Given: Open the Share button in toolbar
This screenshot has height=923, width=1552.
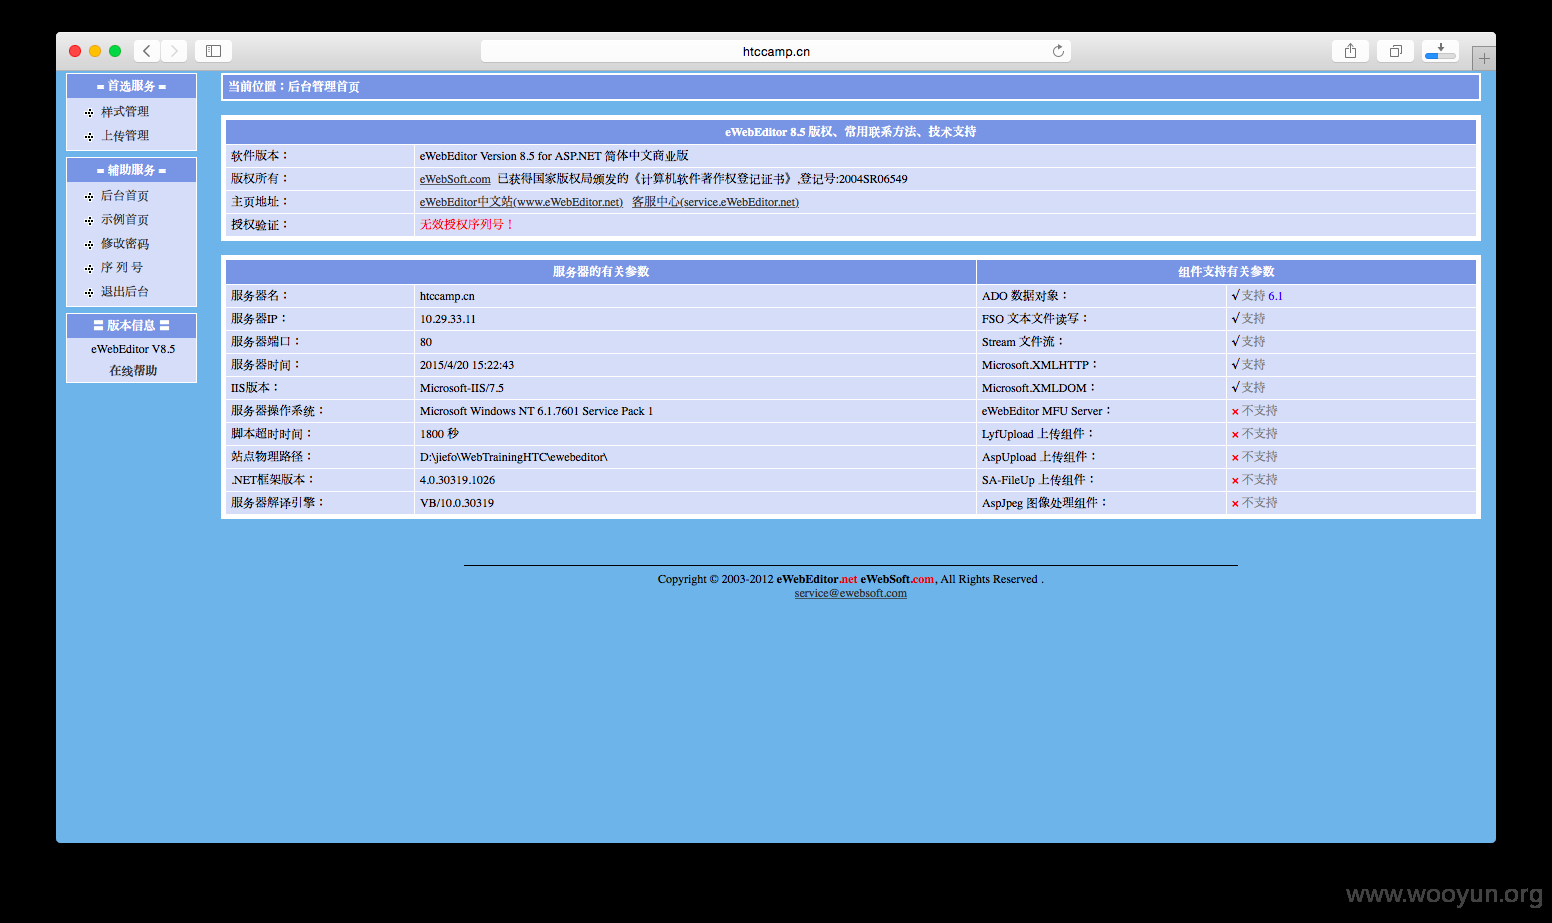Looking at the screenshot, I should (x=1350, y=51).
